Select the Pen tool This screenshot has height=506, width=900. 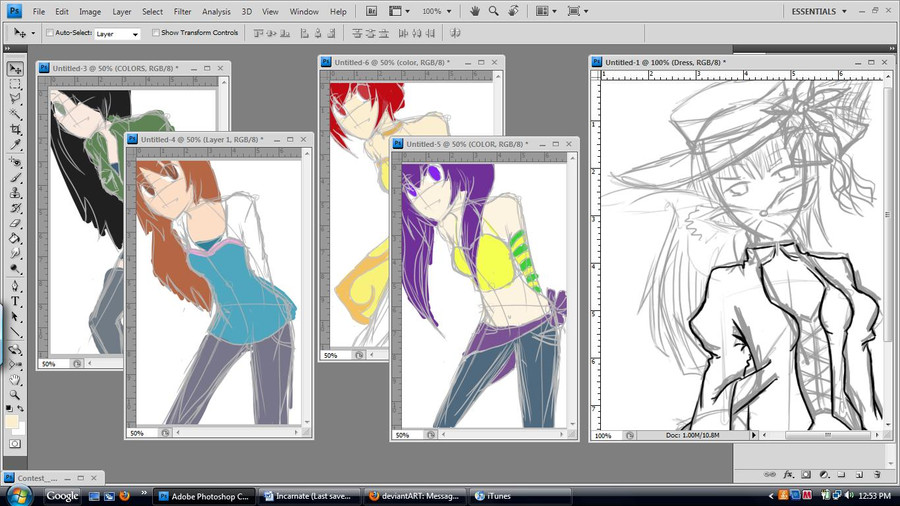[15, 286]
